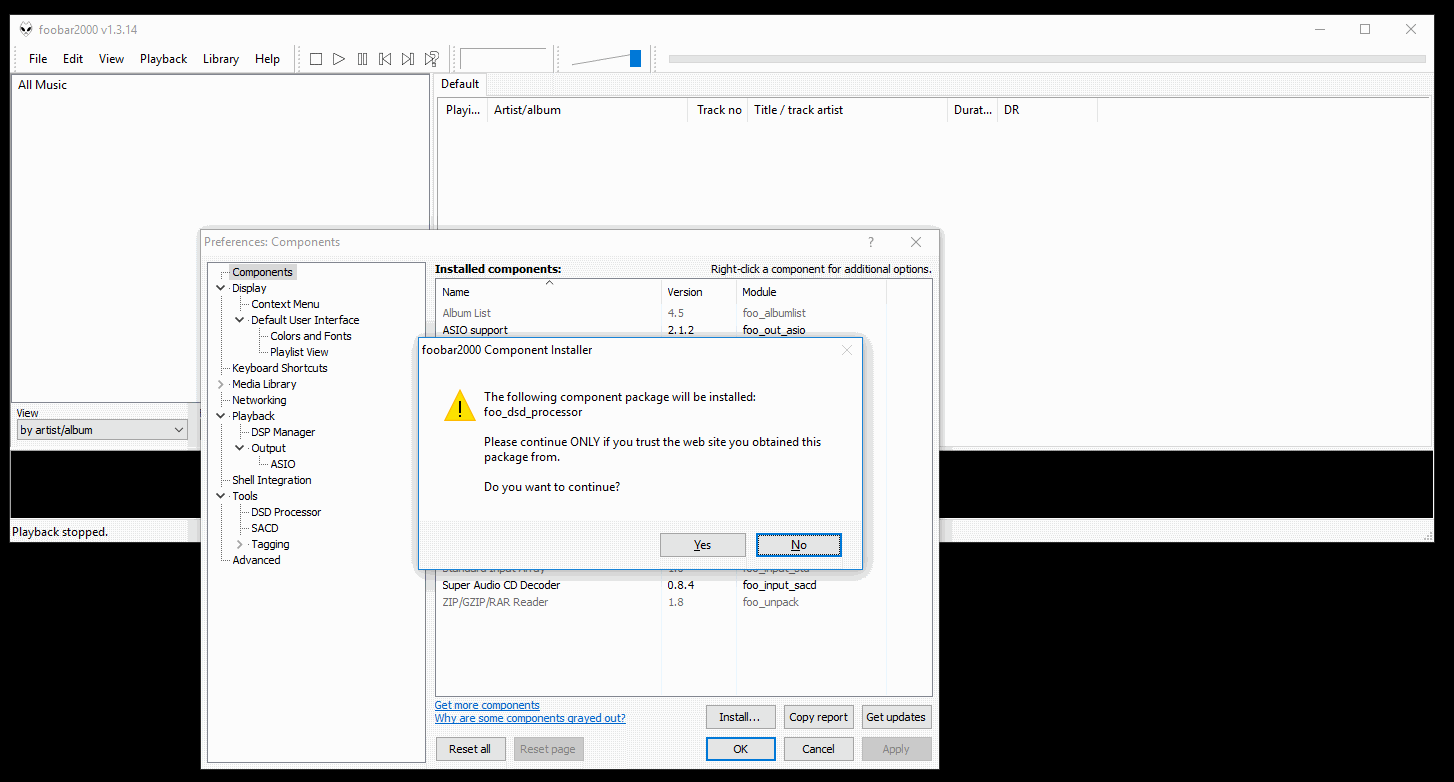Screen dimensions: 1454x782
Task: Collapse the Default User Interface node
Action: [x=240, y=320]
